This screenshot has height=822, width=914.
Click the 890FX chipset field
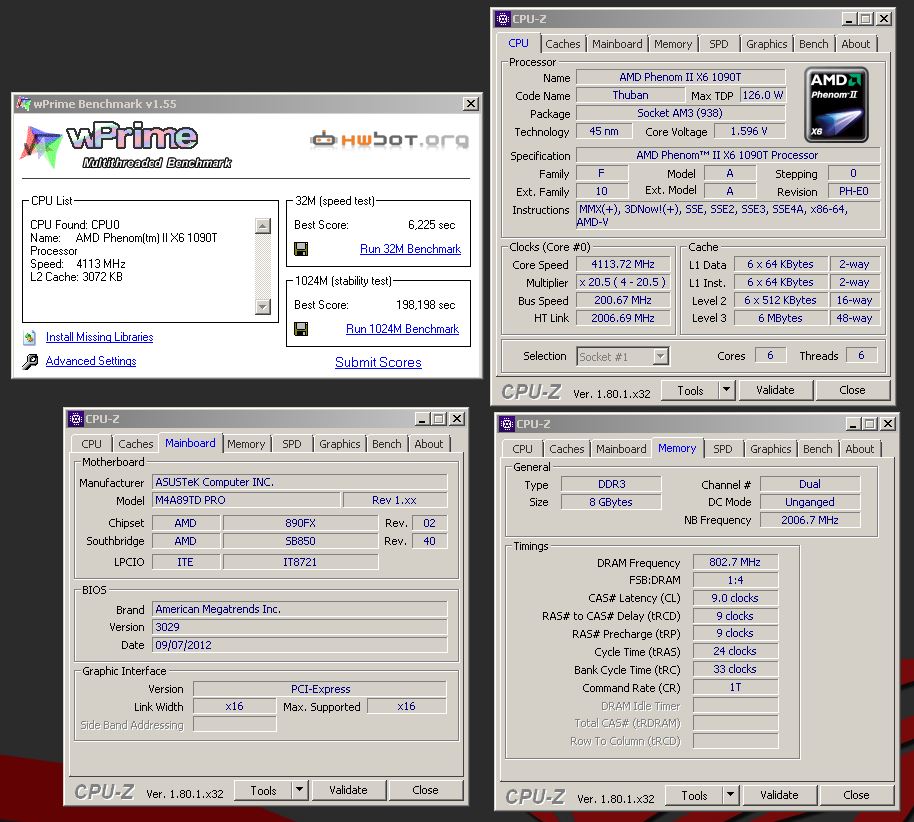(x=300, y=523)
